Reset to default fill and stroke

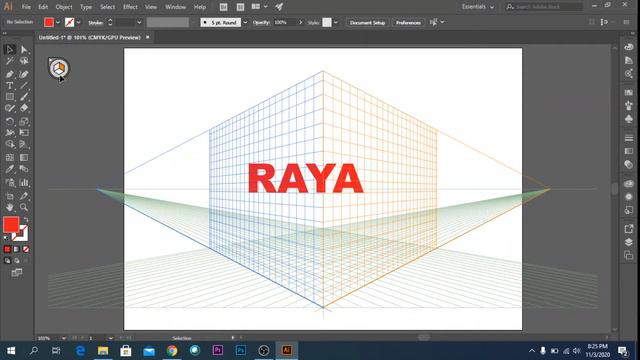(x=6, y=238)
